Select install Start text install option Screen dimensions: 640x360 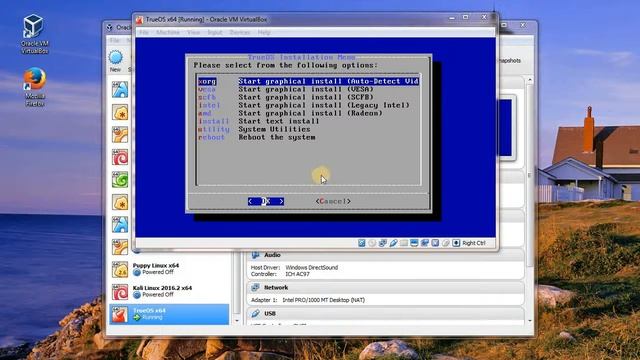(x=259, y=121)
